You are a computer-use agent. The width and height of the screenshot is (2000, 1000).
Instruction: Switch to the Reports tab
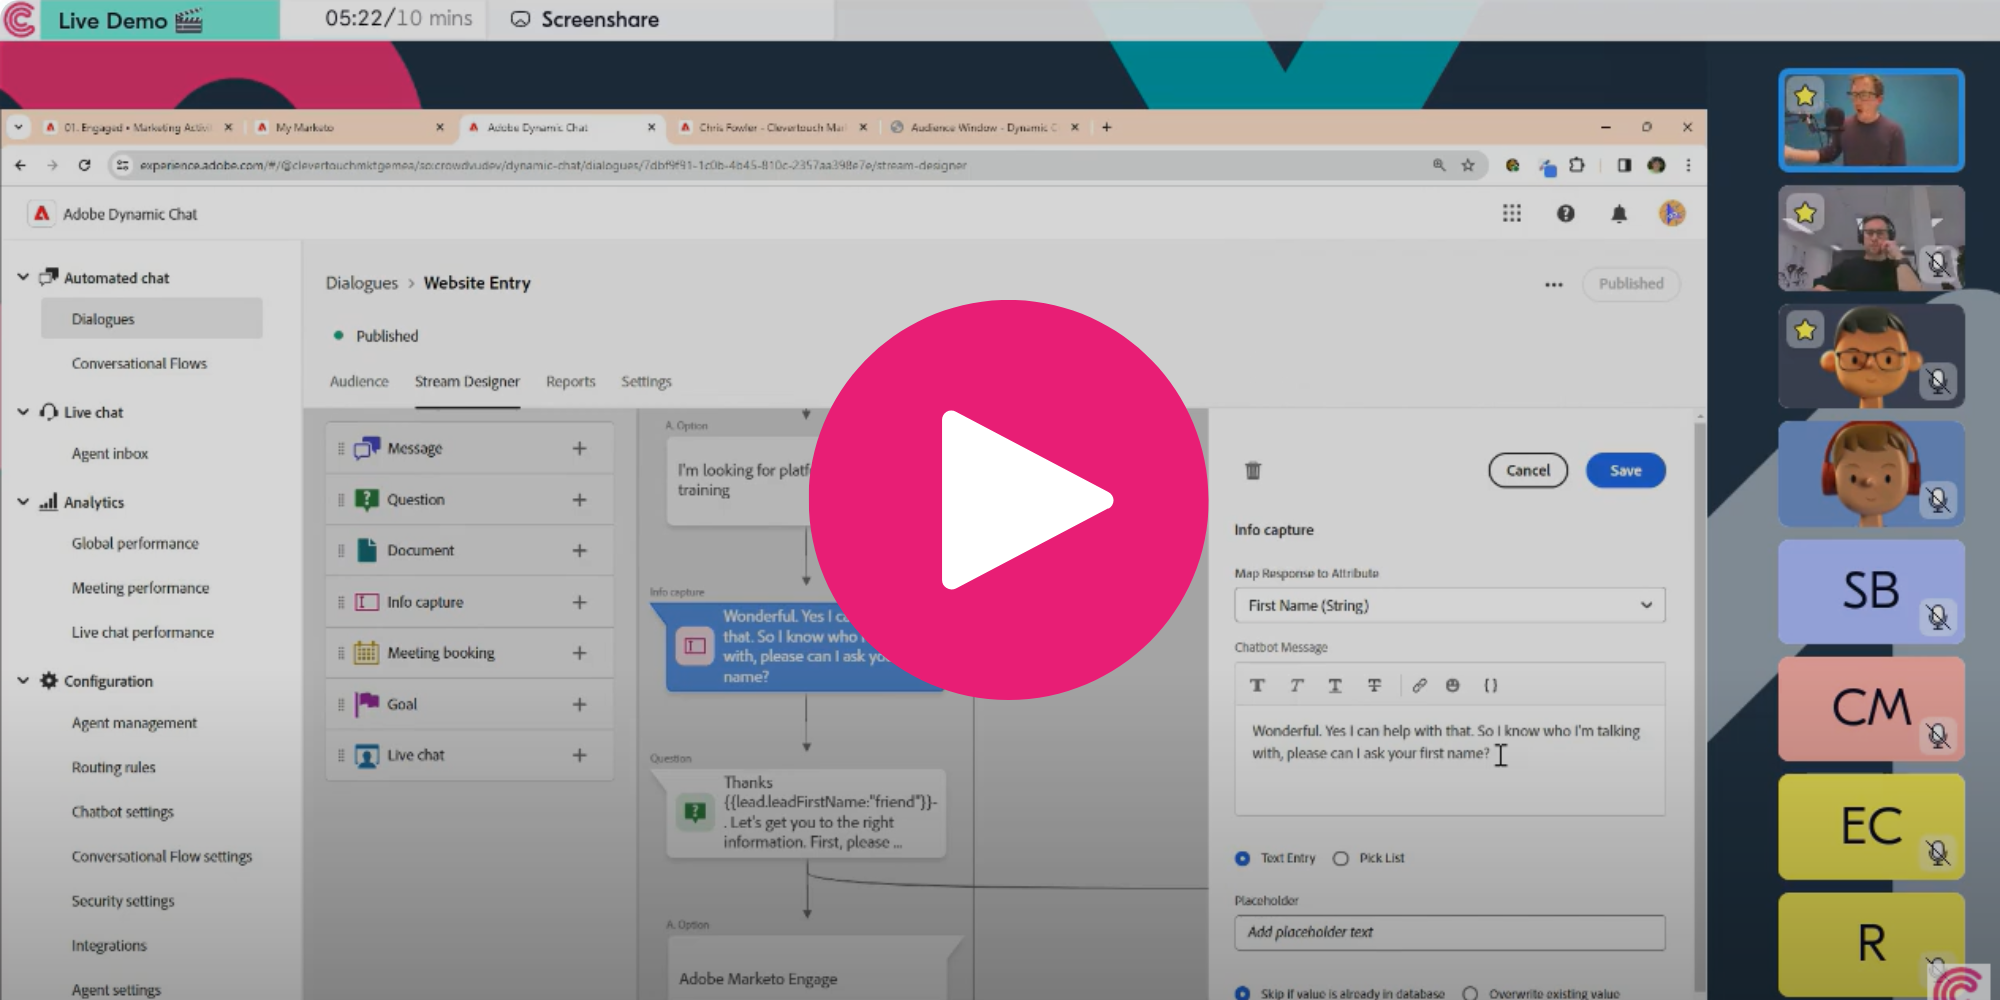[570, 381]
